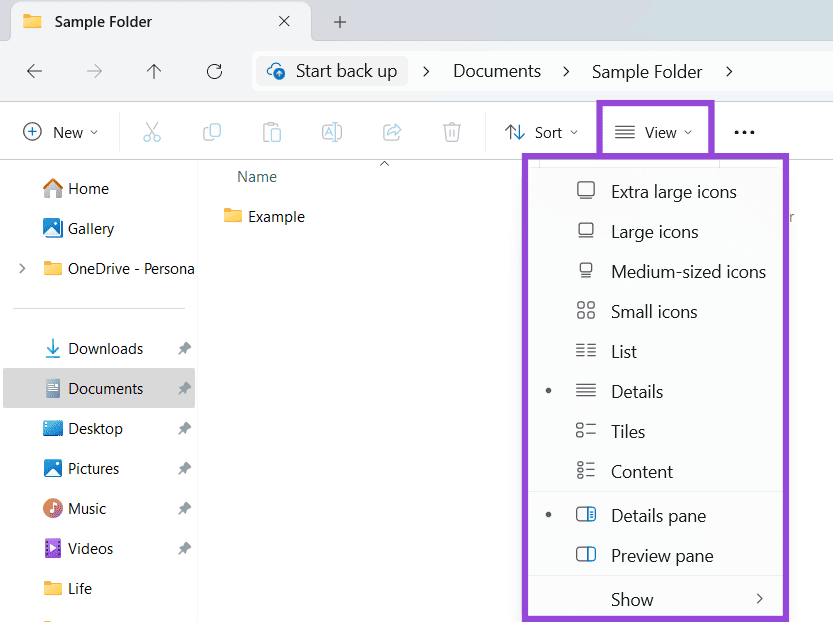Click the Paste clipboard icon
833x622 pixels.
tap(271, 132)
